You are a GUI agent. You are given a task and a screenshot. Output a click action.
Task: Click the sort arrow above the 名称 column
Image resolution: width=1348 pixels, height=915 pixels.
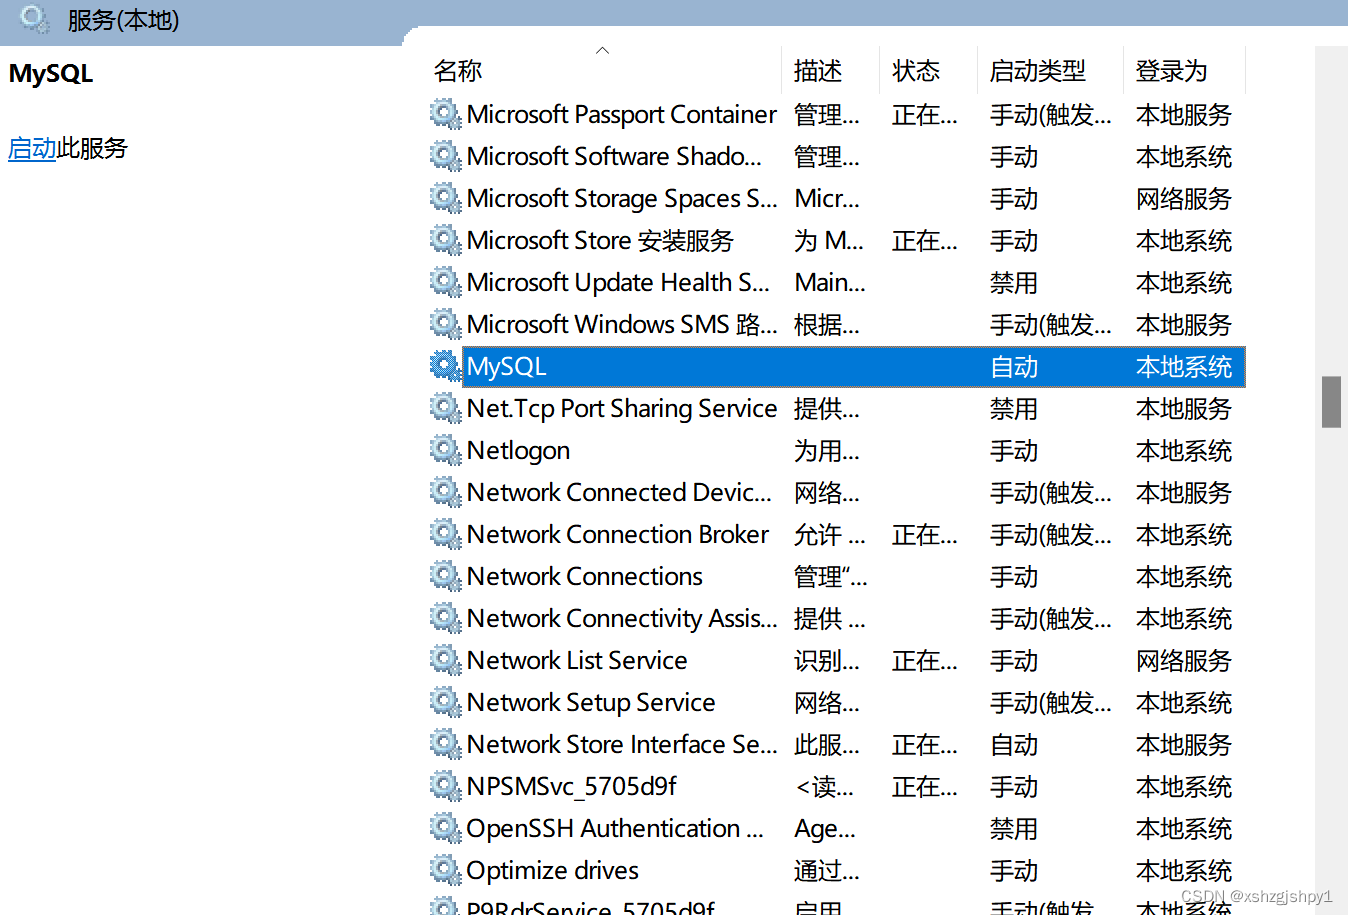tap(602, 48)
